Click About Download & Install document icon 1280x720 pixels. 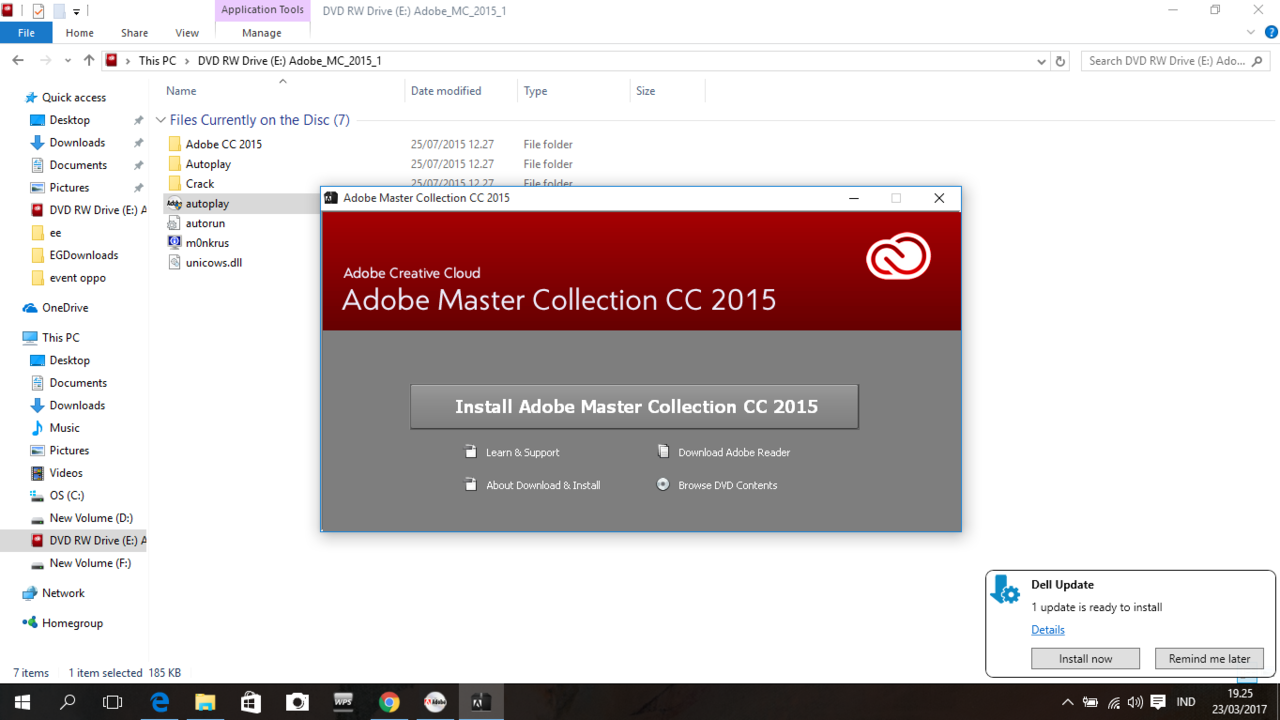(x=471, y=485)
